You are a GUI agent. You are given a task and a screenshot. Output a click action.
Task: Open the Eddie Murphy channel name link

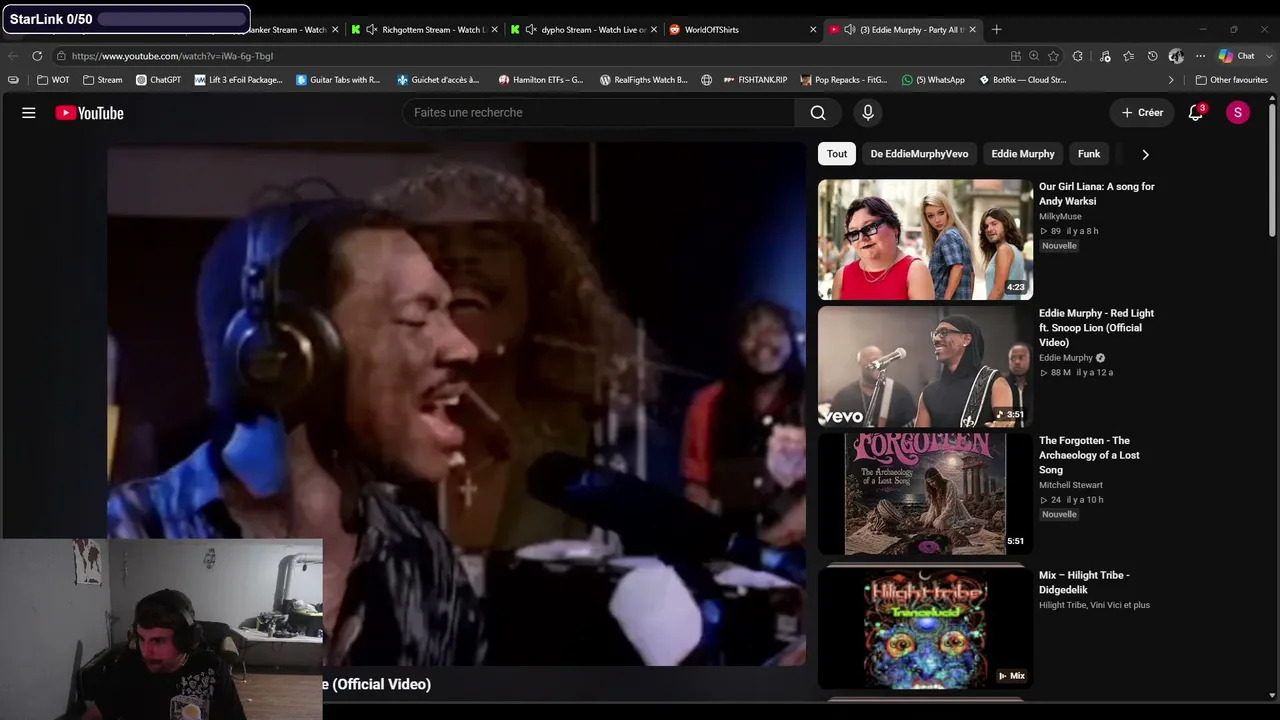click(1066, 358)
